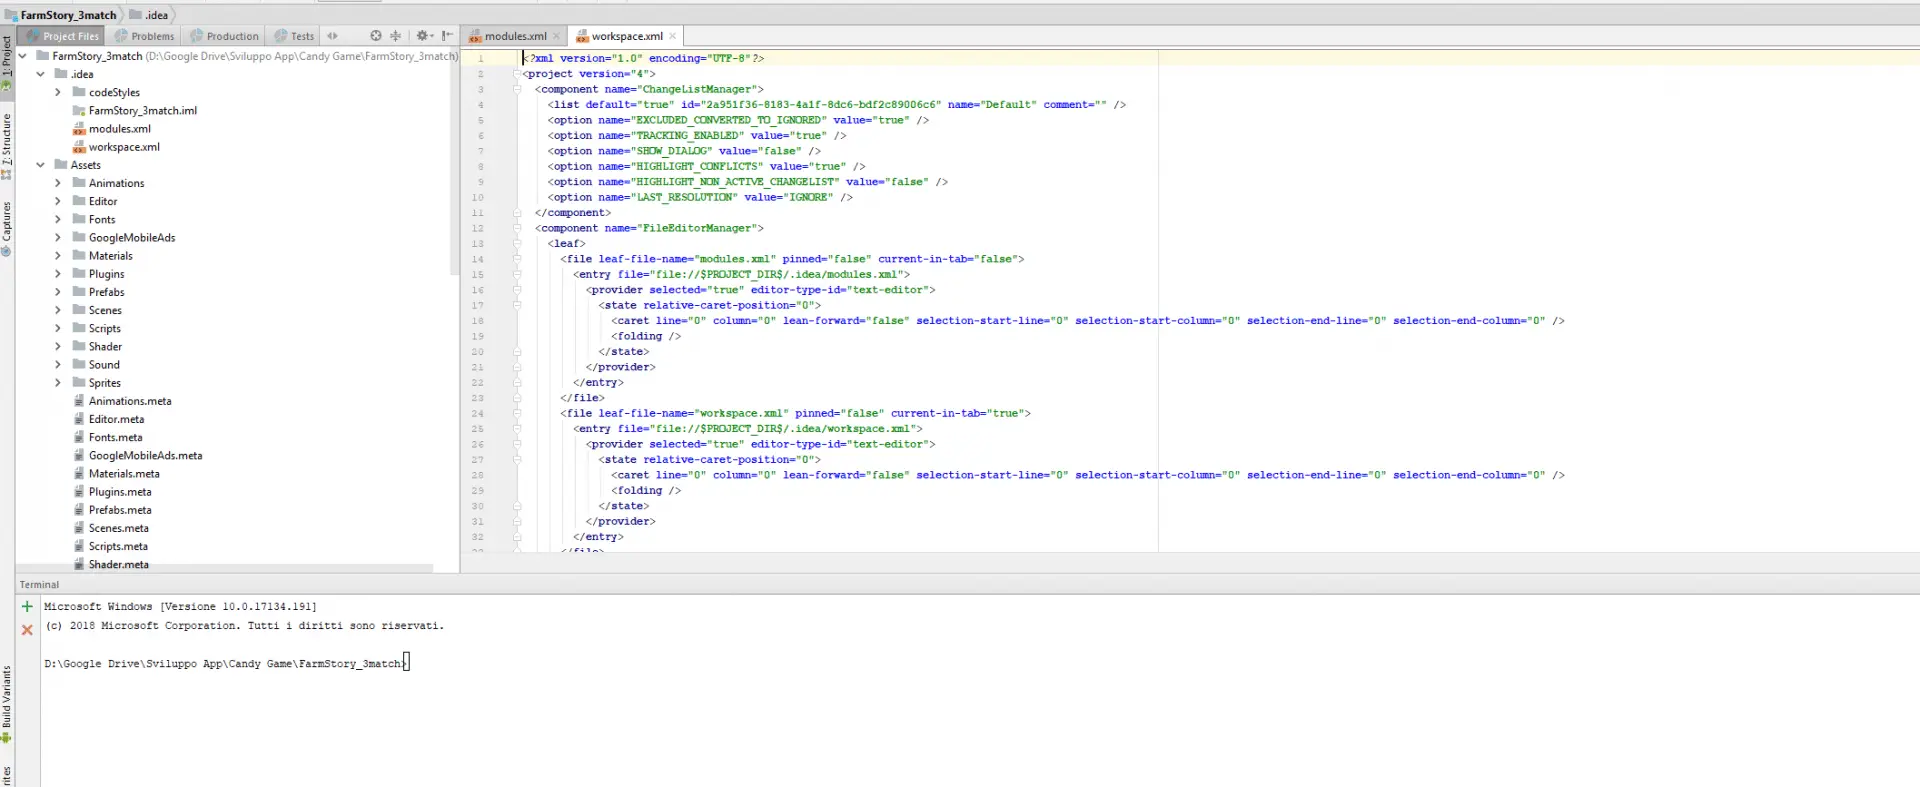Toggle the Captures side tool window
Screen dimensions: 1920x787
coord(7,229)
